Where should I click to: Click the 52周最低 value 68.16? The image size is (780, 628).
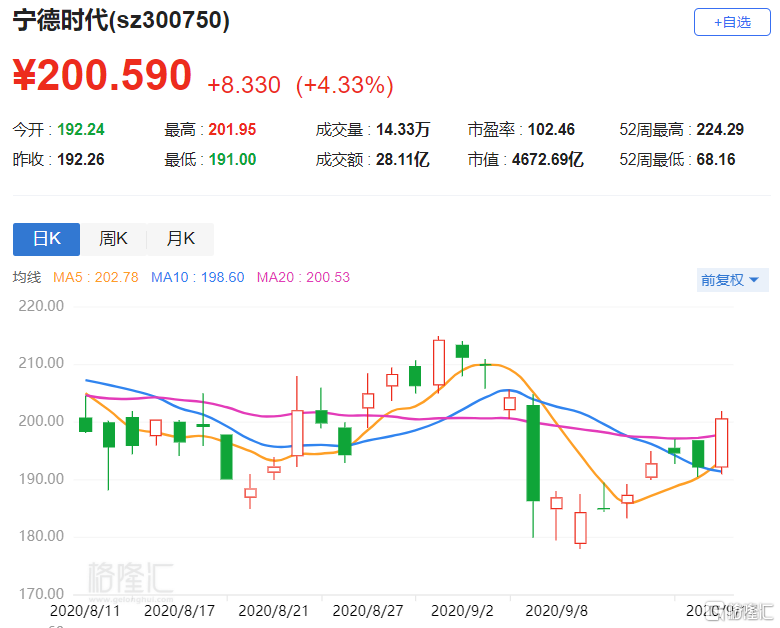[x=716, y=160]
